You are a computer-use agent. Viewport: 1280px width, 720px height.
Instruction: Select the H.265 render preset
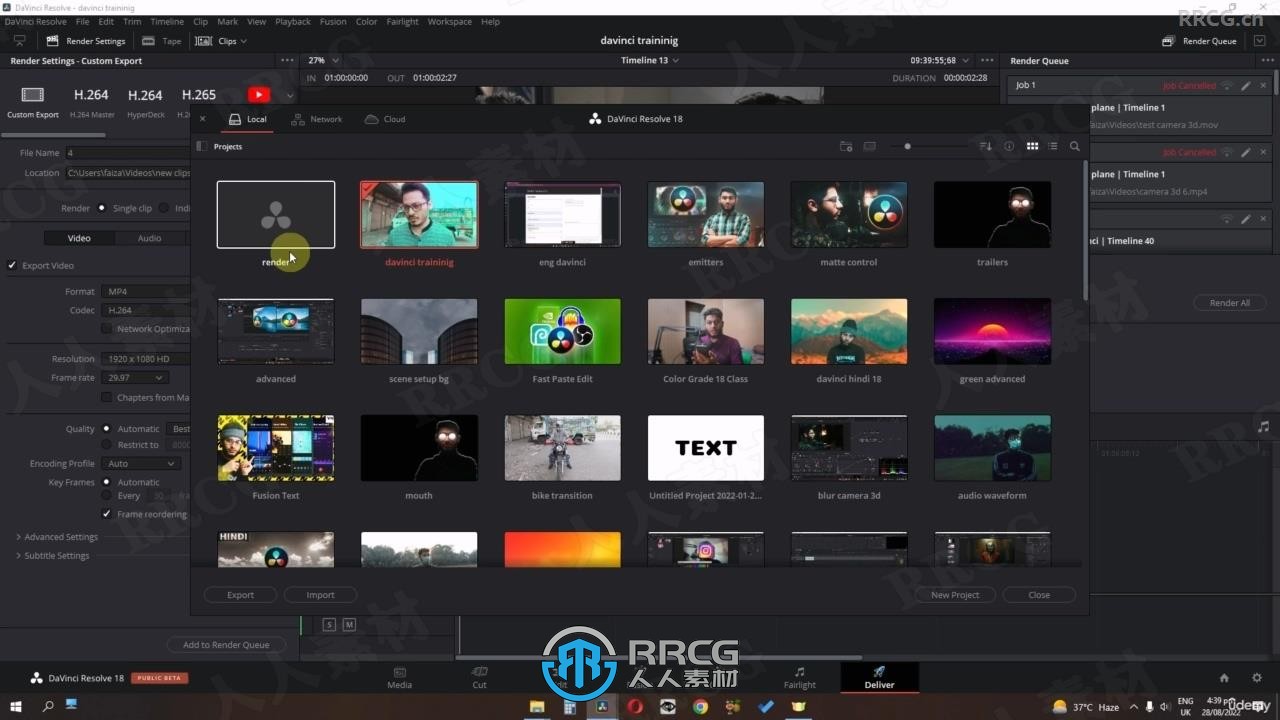[x=199, y=95]
